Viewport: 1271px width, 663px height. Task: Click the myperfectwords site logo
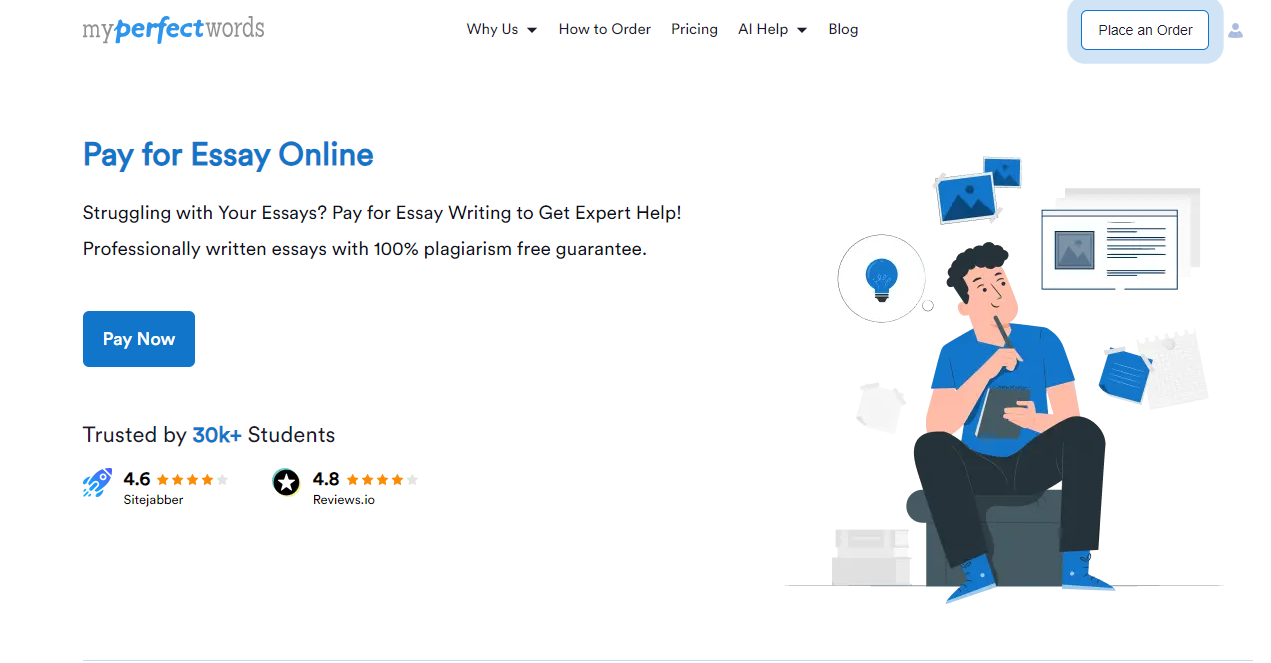[x=174, y=29]
